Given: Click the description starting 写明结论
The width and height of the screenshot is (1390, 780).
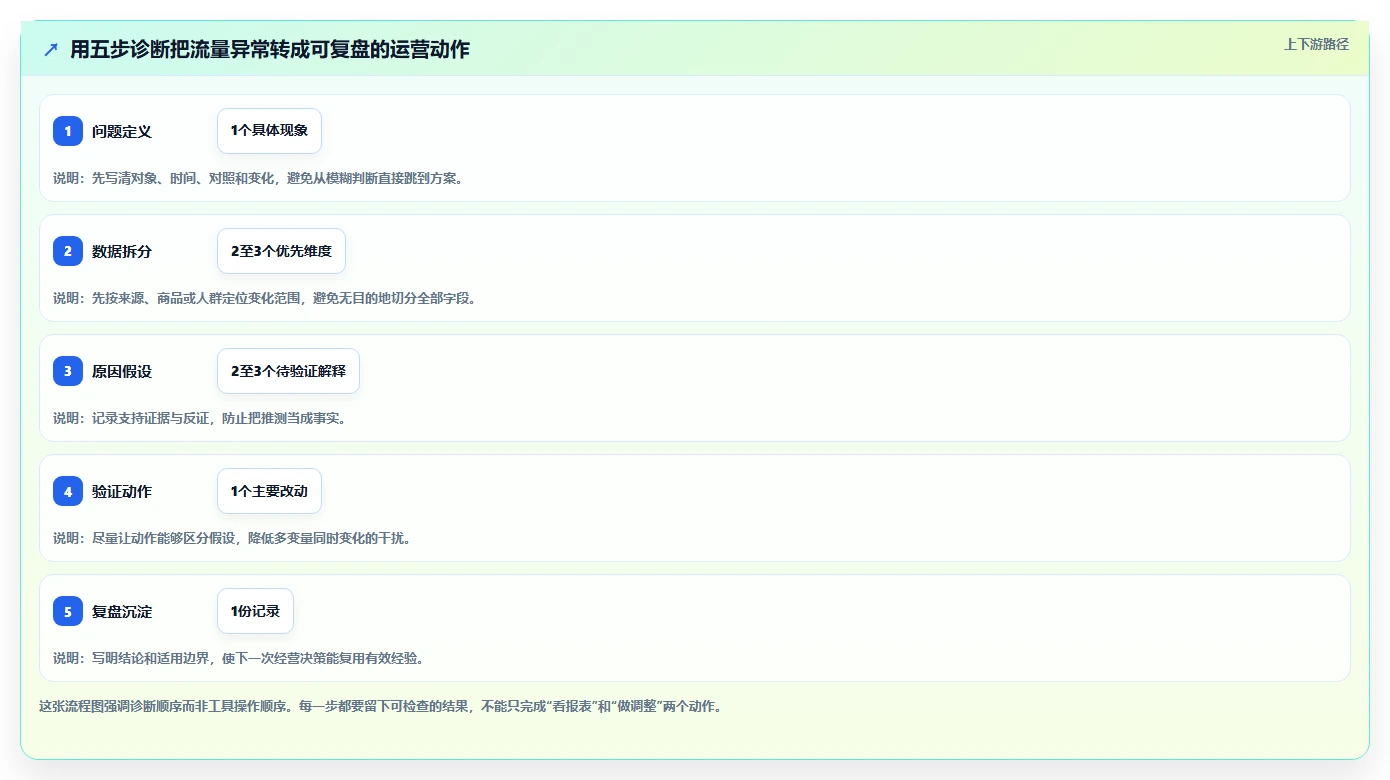Looking at the screenshot, I should point(239,658).
